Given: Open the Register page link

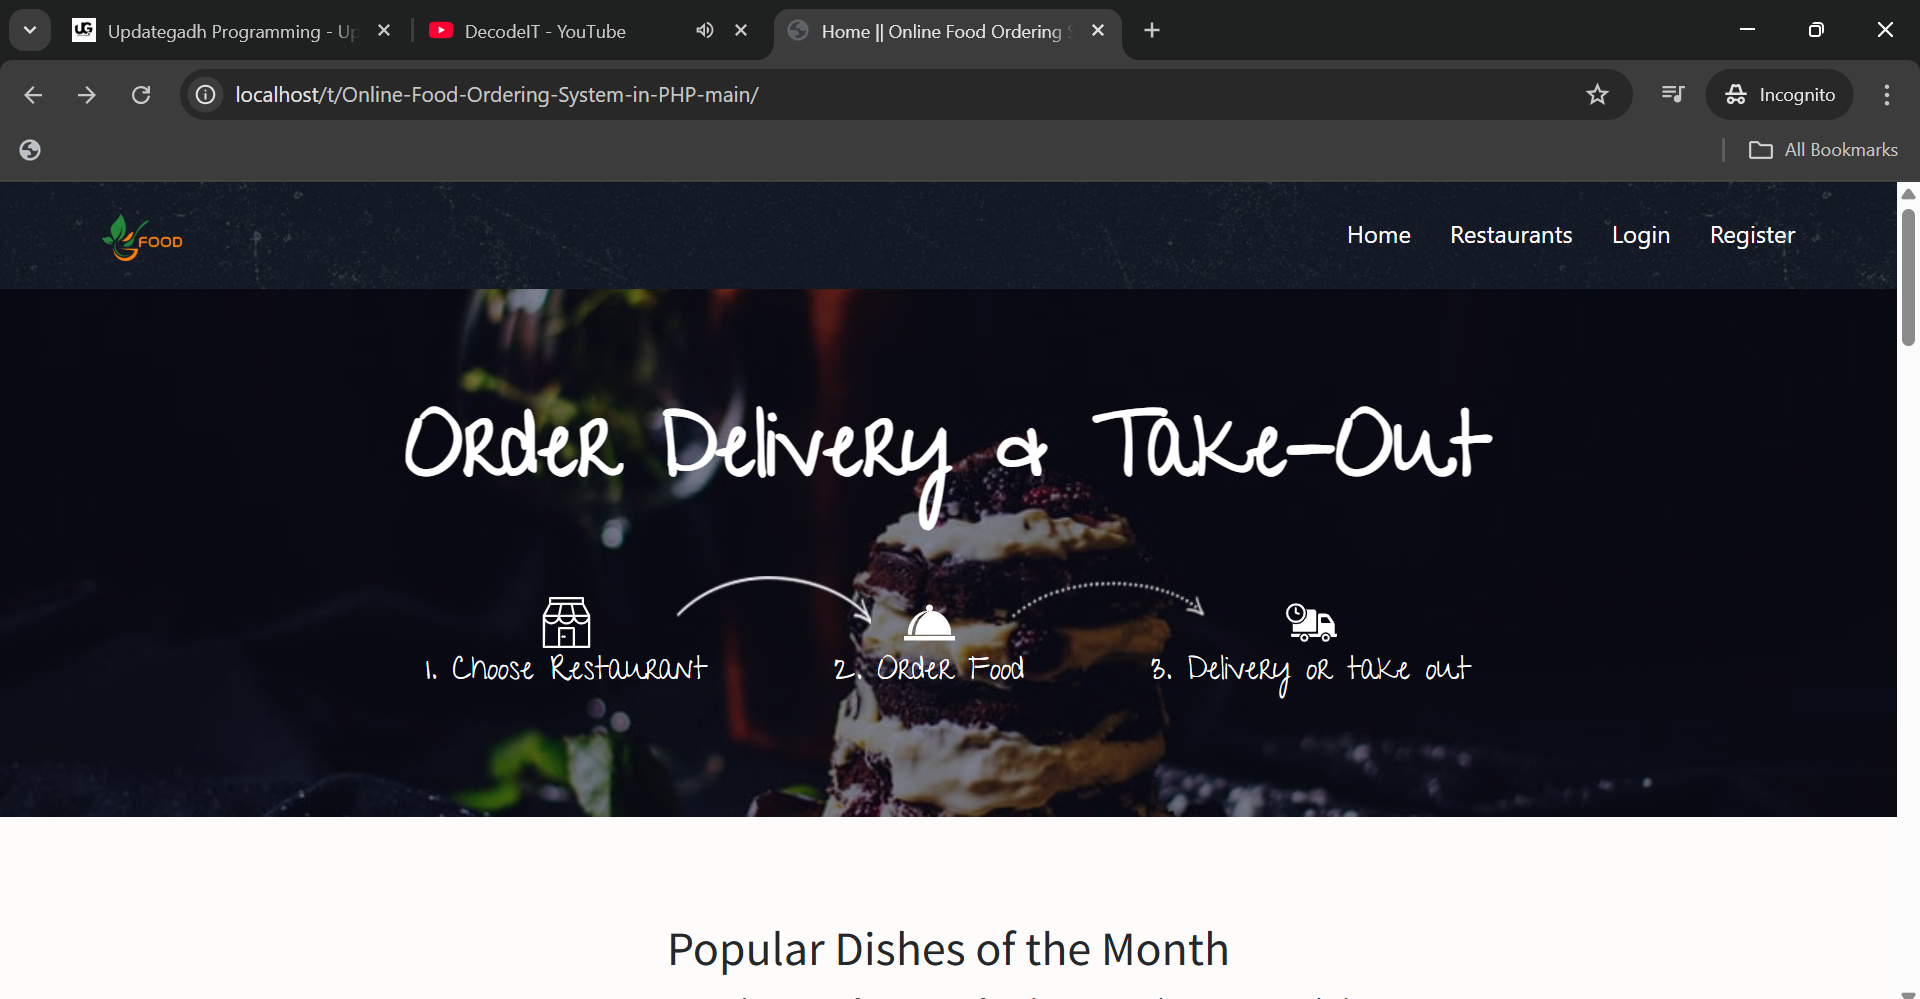Looking at the screenshot, I should (1752, 235).
